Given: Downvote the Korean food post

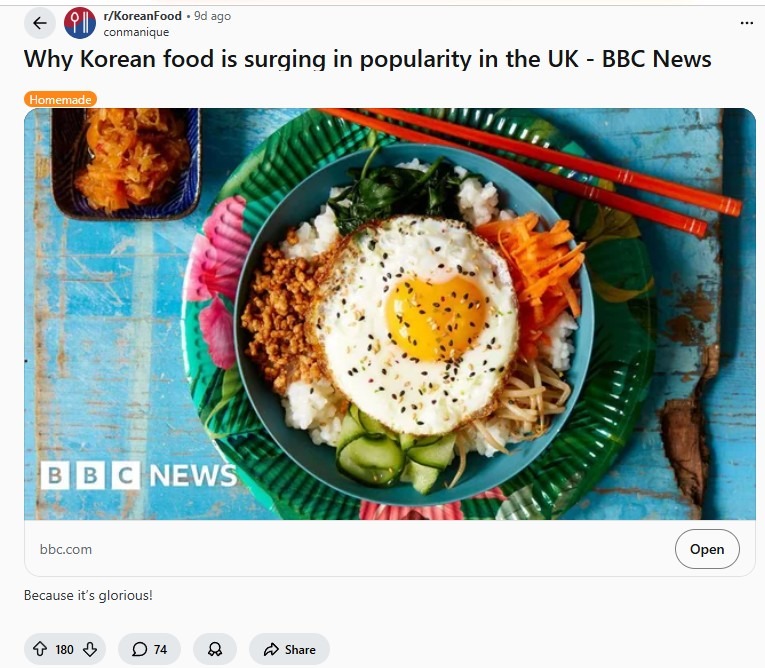Looking at the screenshot, I should point(90,649).
